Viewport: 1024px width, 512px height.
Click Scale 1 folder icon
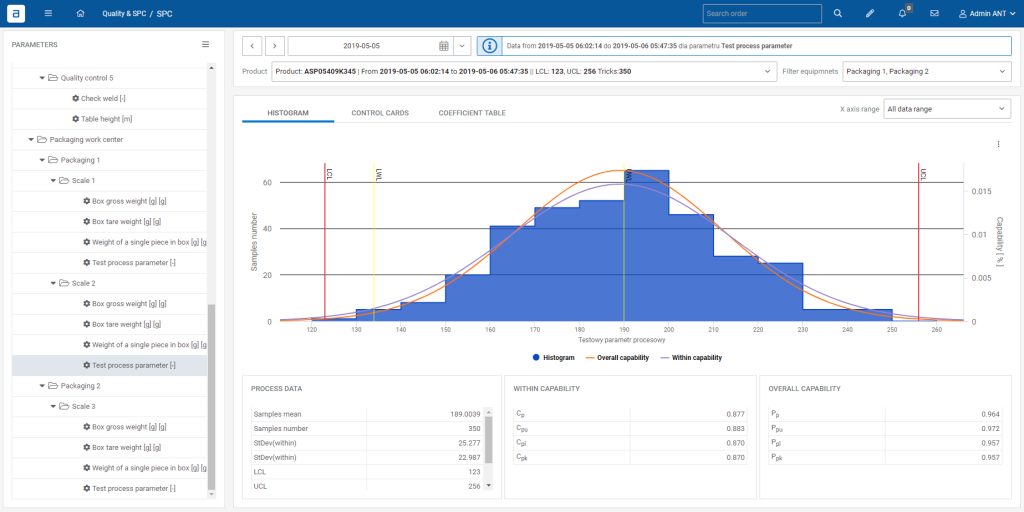point(64,180)
